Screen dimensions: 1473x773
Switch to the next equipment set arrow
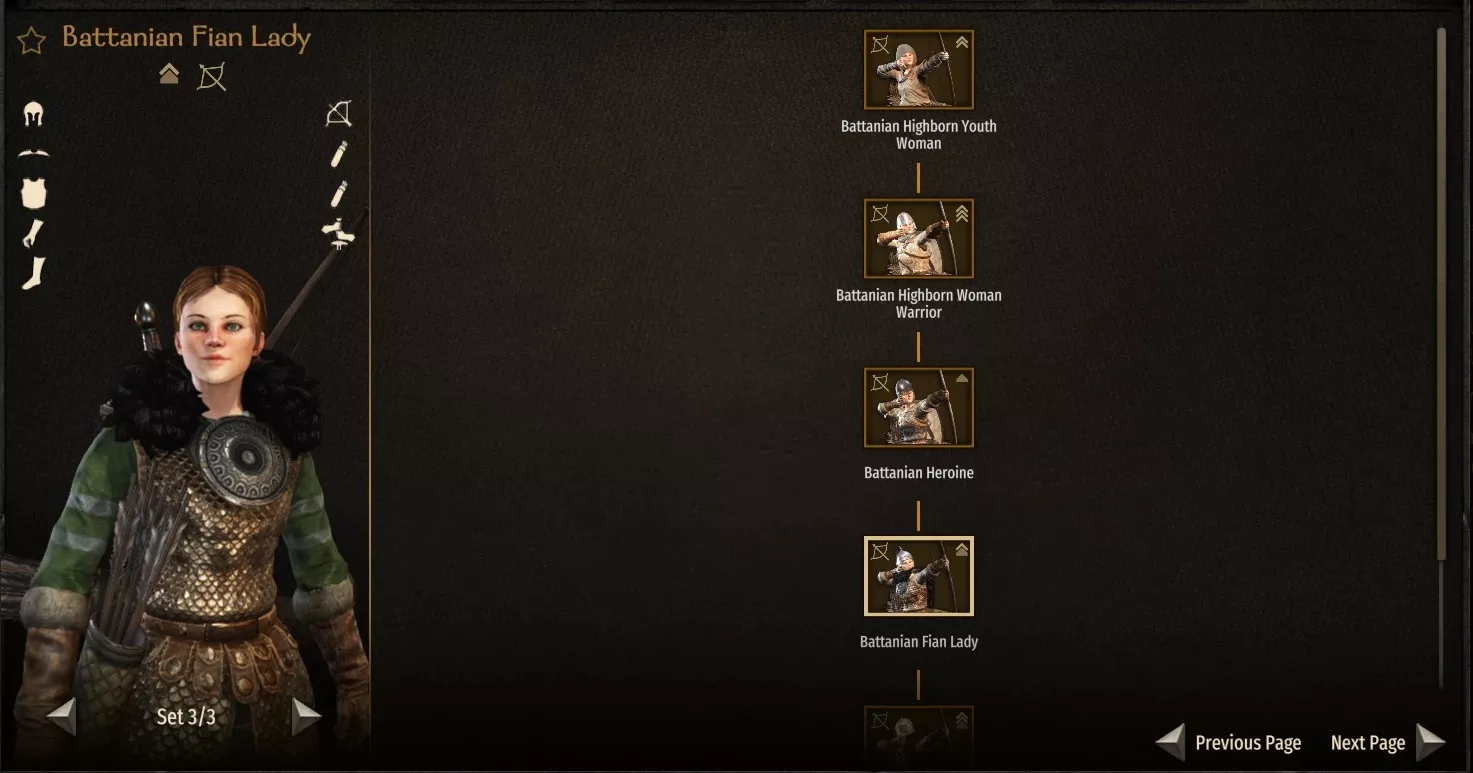tap(306, 716)
